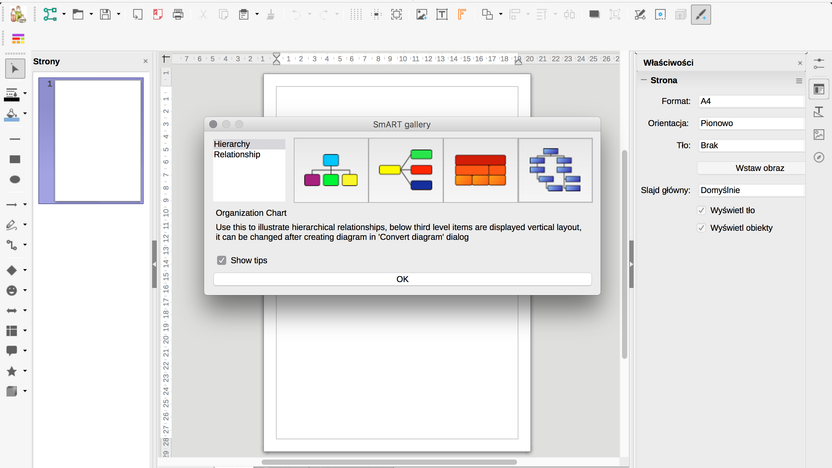Open the line color dropdown arrow

click(25, 93)
